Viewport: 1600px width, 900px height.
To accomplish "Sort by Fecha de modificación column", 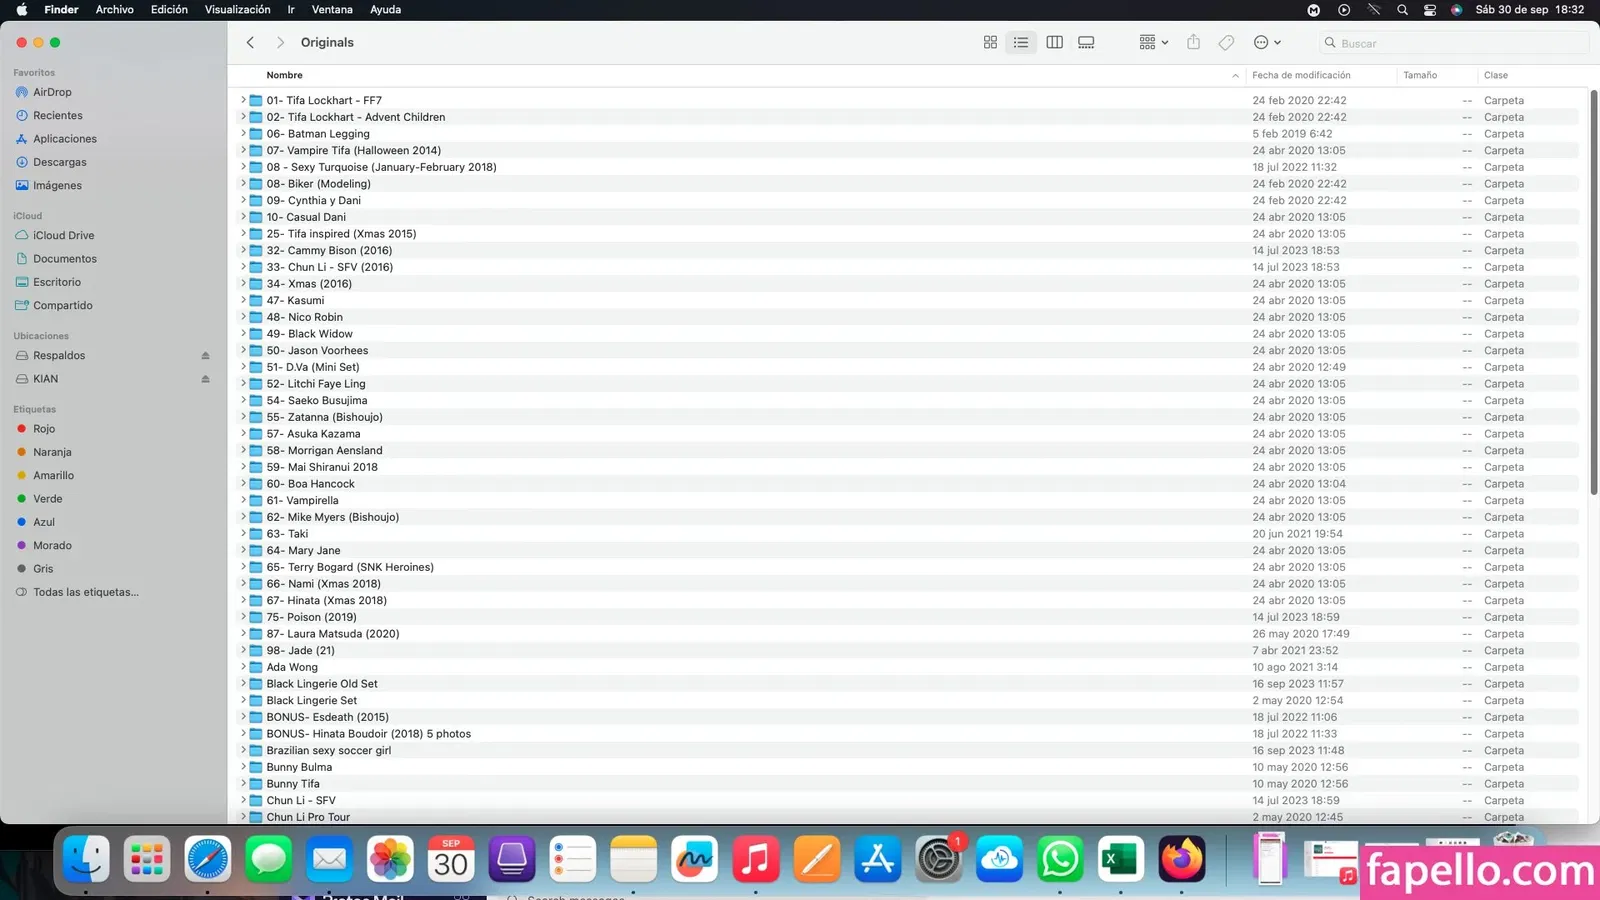I will coord(1301,76).
